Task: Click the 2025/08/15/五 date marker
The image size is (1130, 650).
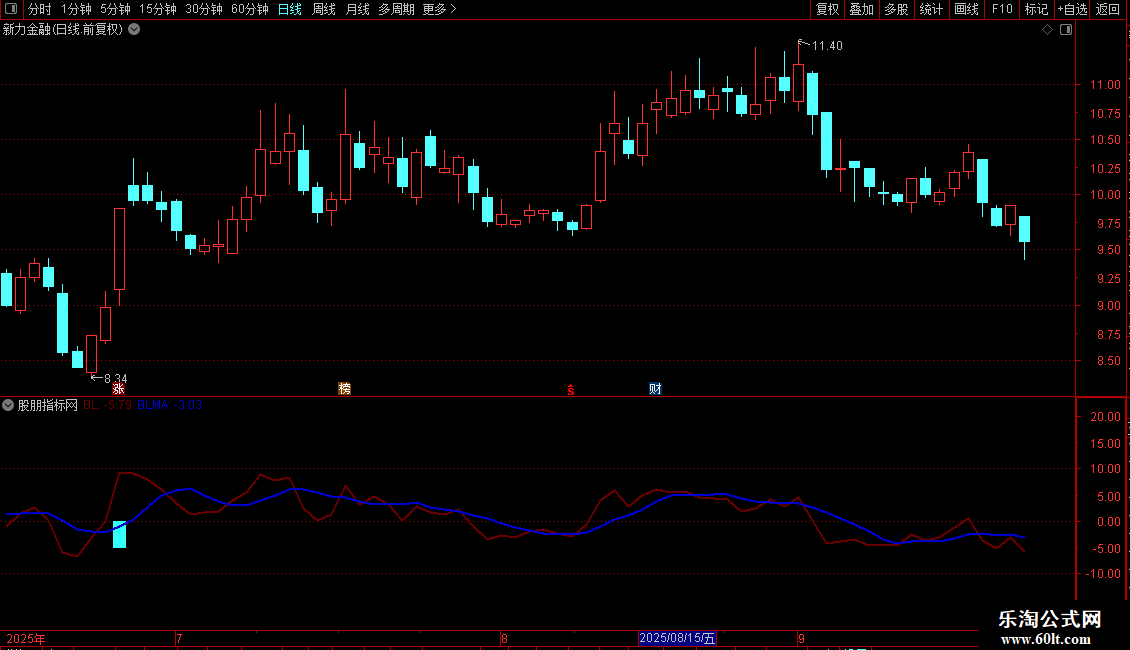Action: (x=677, y=638)
